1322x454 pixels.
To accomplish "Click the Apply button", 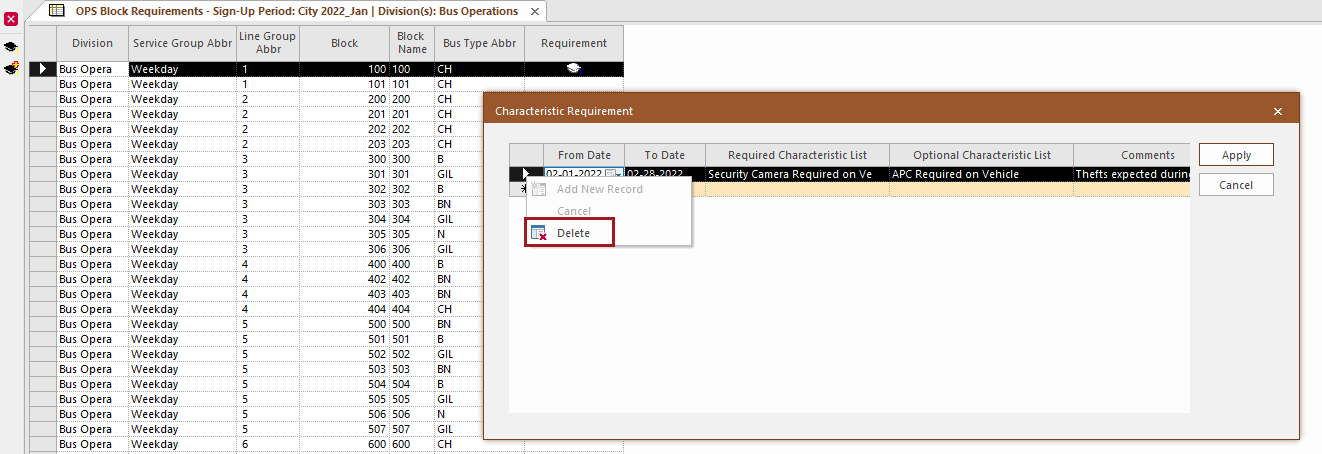I will tap(1236, 155).
